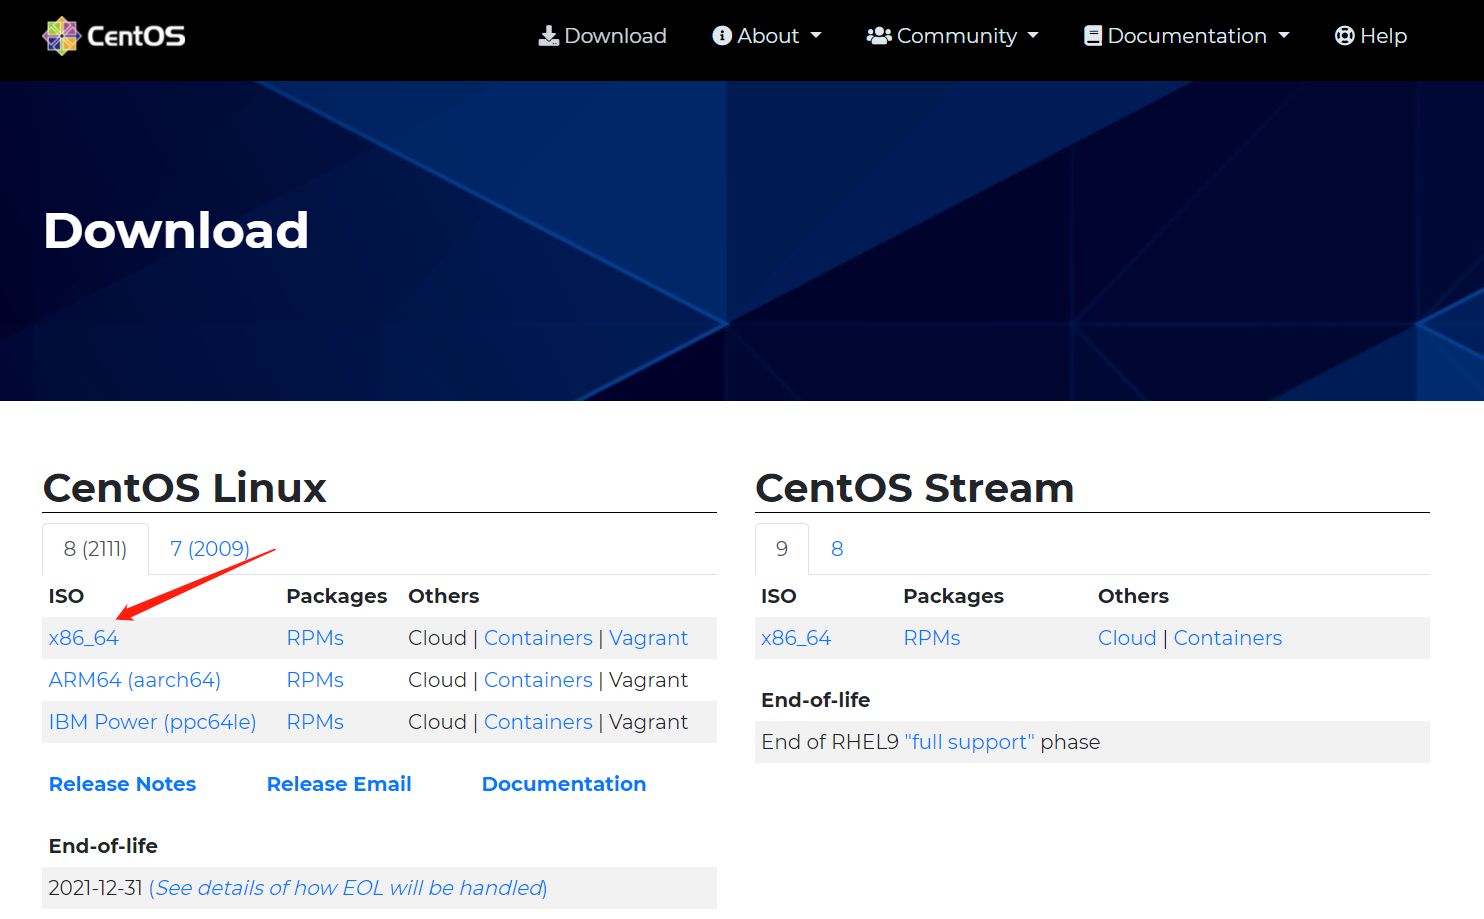Expand the About dropdown arrow
The width and height of the screenshot is (1484, 919).
pos(816,36)
